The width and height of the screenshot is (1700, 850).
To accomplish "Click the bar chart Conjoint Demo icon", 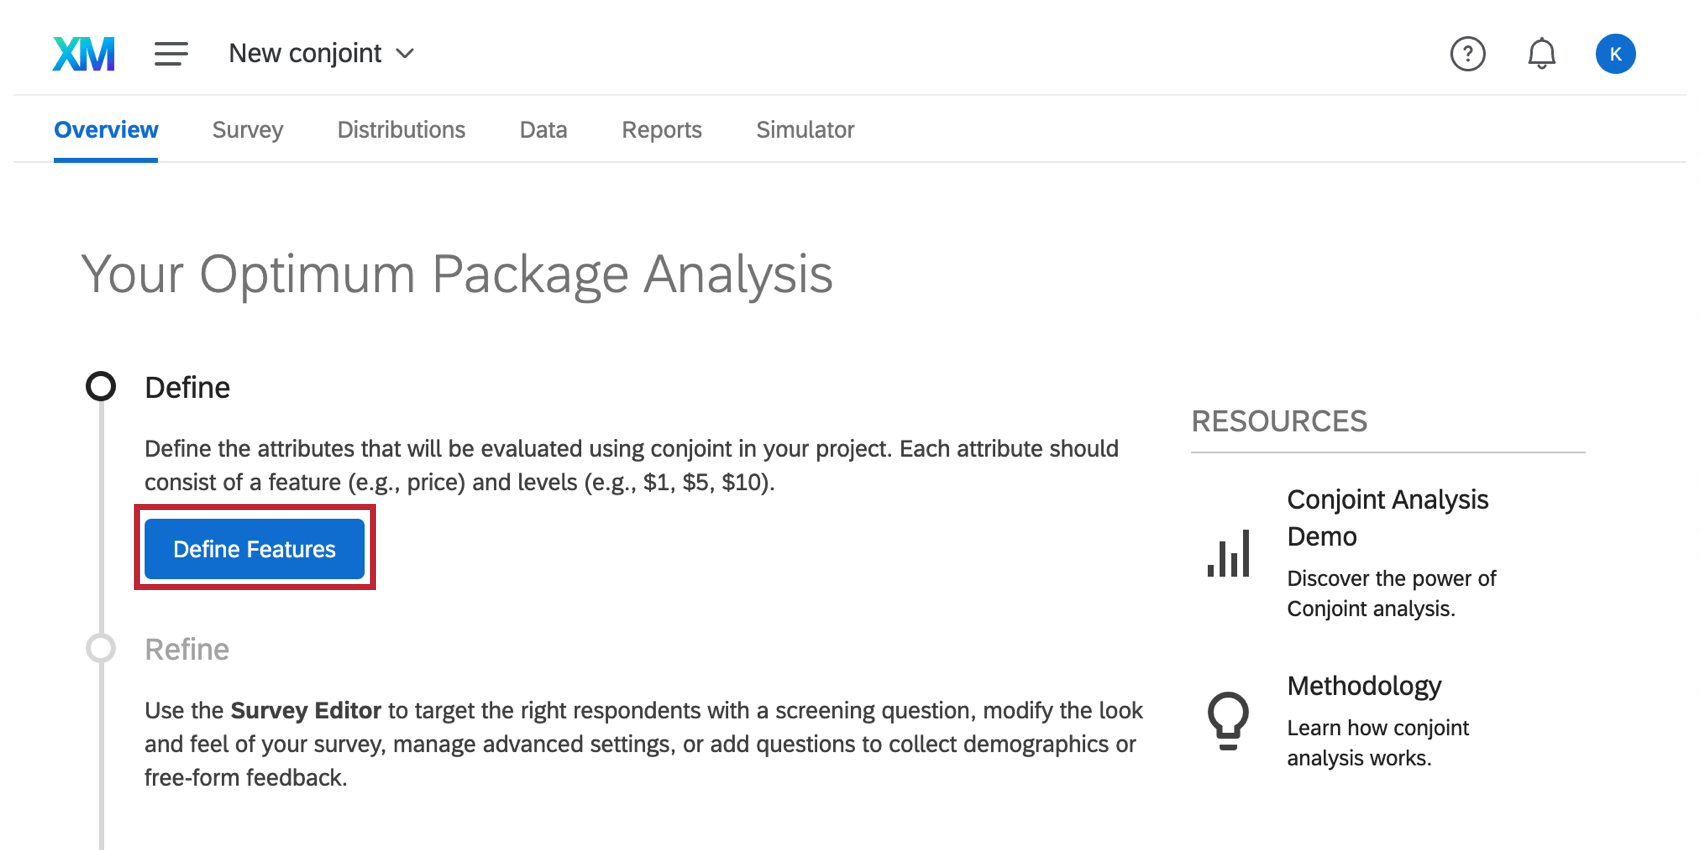I will 1228,553.
